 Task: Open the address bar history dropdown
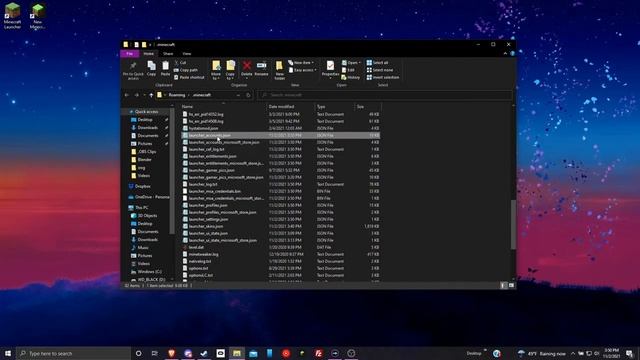[238, 95]
